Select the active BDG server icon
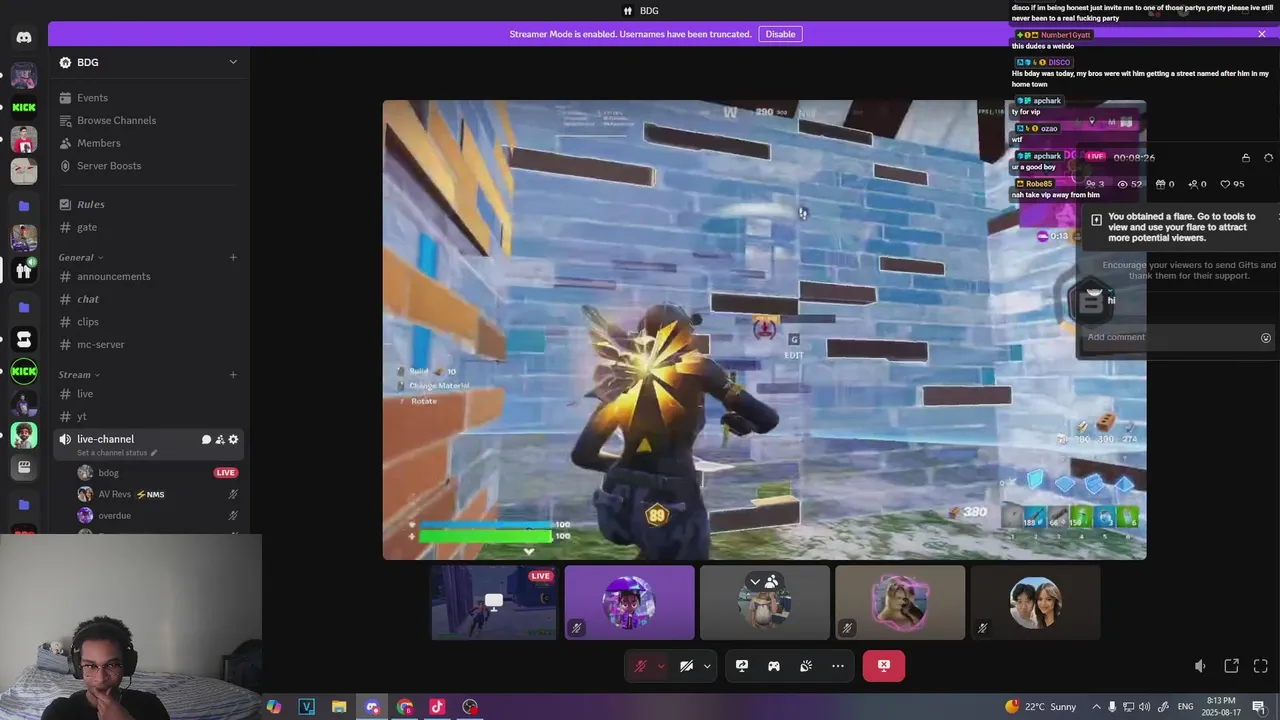This screenshot has height=720, width=1280. coord(24,270)
